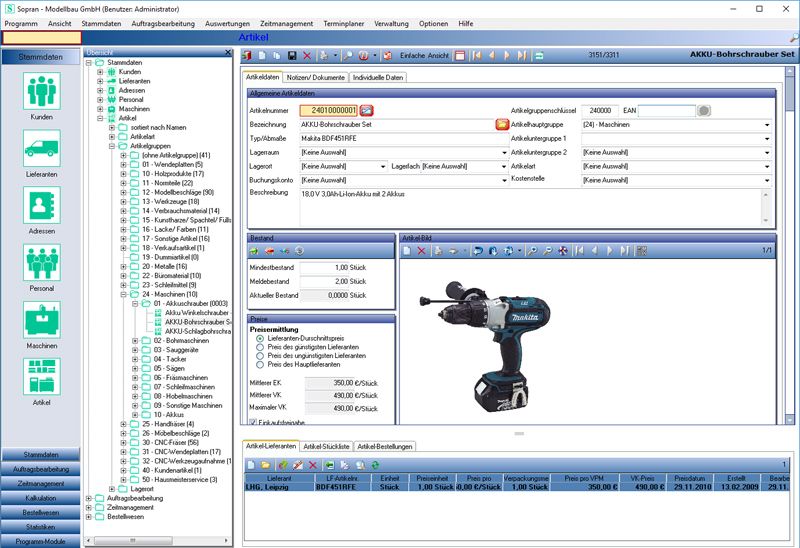This screenshot has height=548, width=800.
Task: Open the Lagerraum dropdown
Action: 504,153
